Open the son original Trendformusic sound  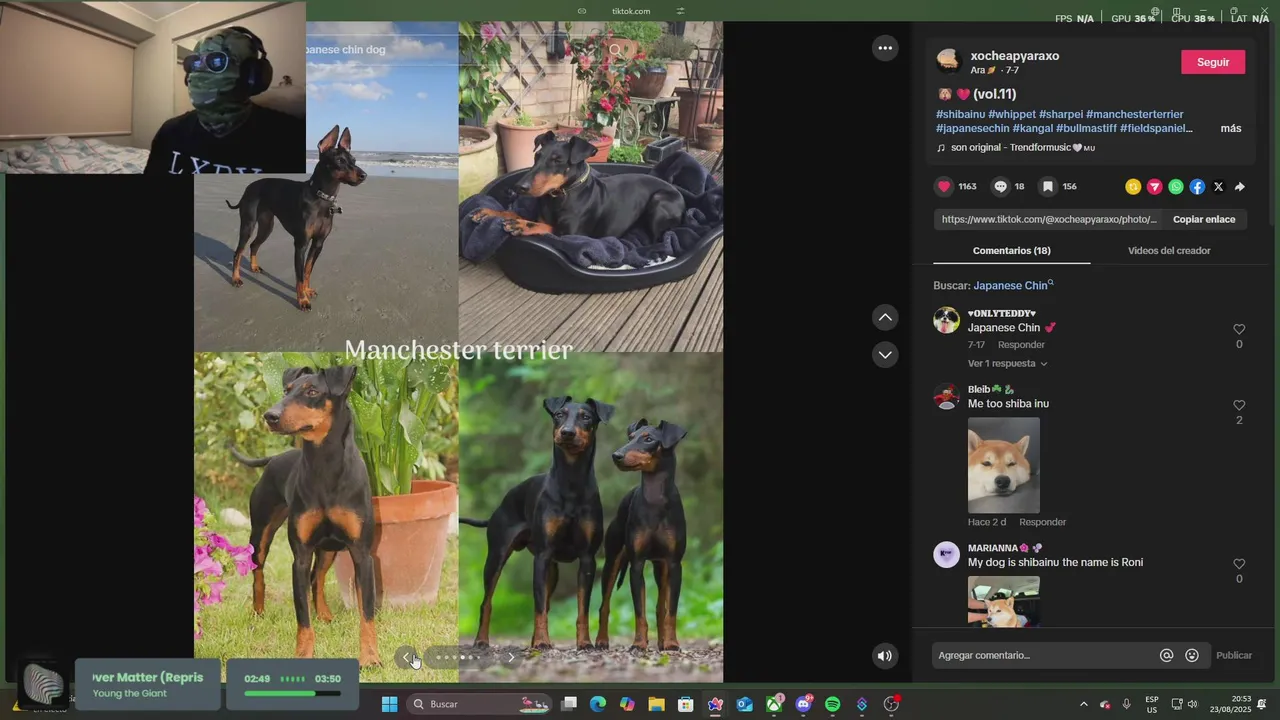1016,148
